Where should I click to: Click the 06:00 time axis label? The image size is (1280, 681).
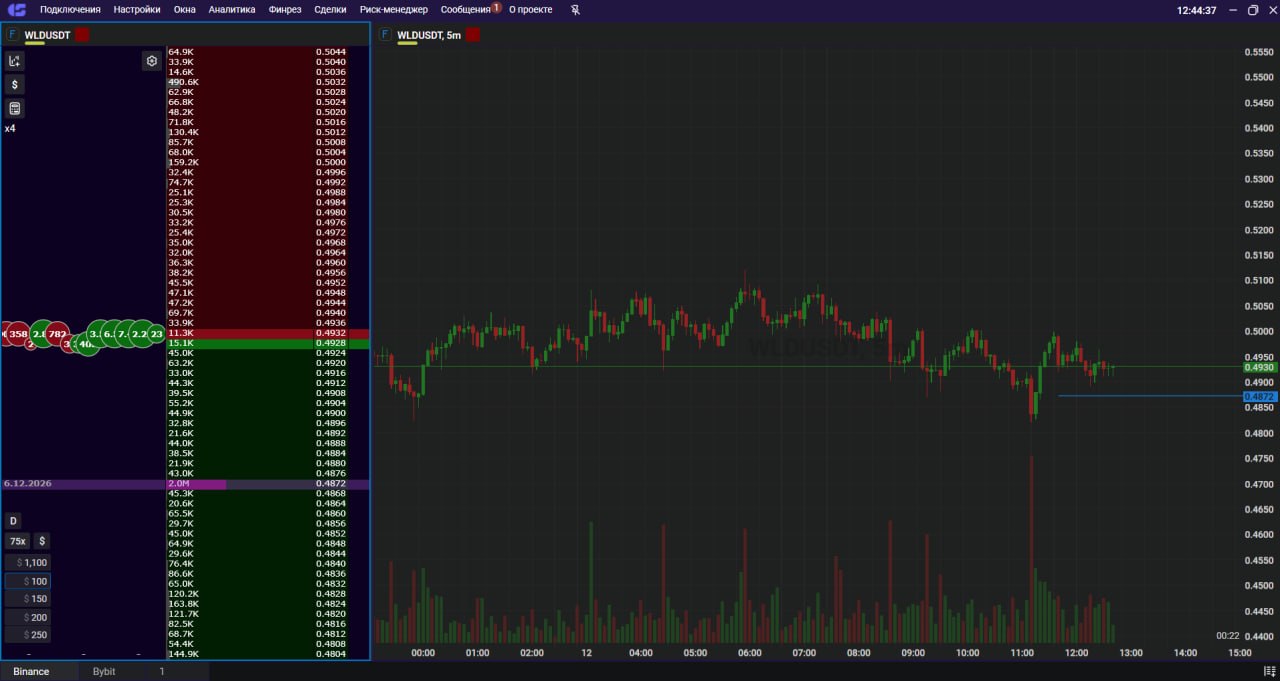(750, 653)
